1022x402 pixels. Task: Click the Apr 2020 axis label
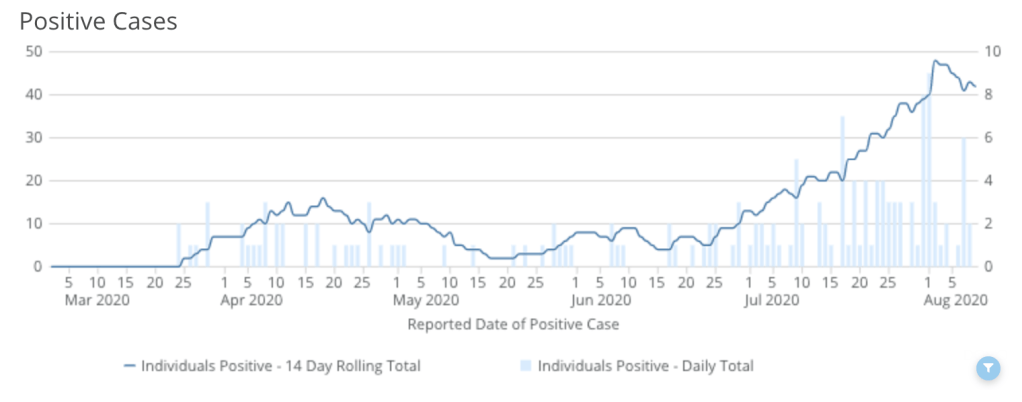251,299
